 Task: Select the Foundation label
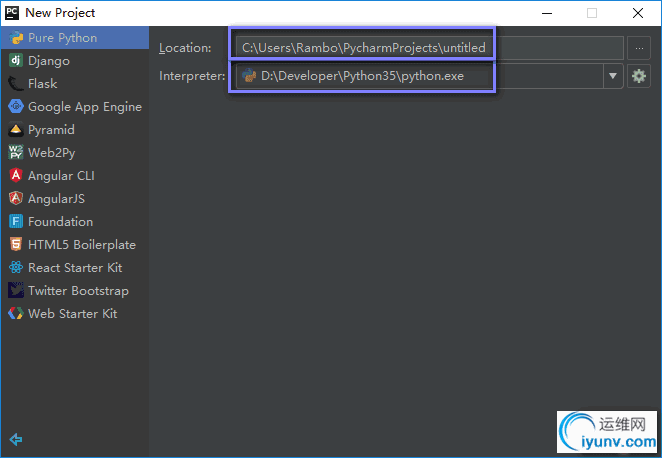(60, 222)
